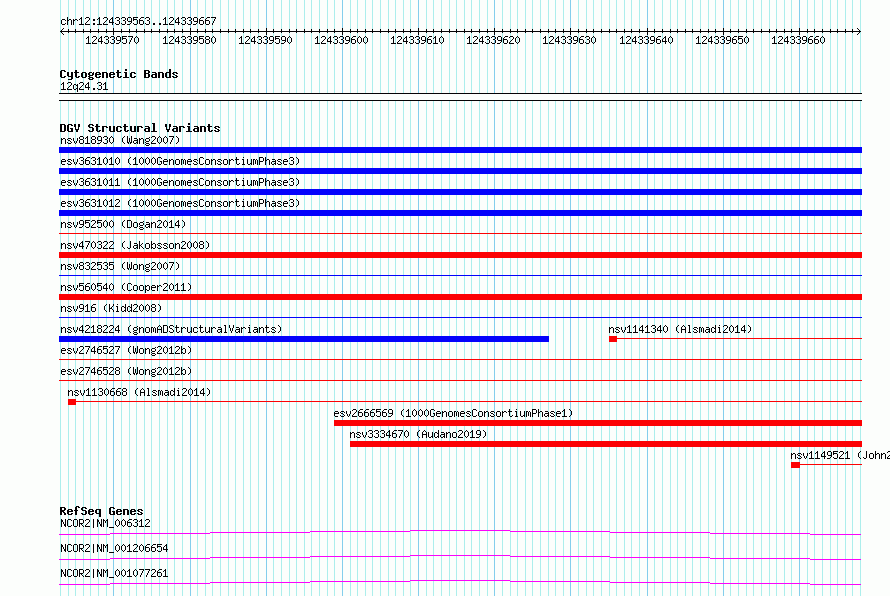Viewport: 890px width, 596px height.
Task: Click the magenta gene line of NM_006312
Action: 460,532
